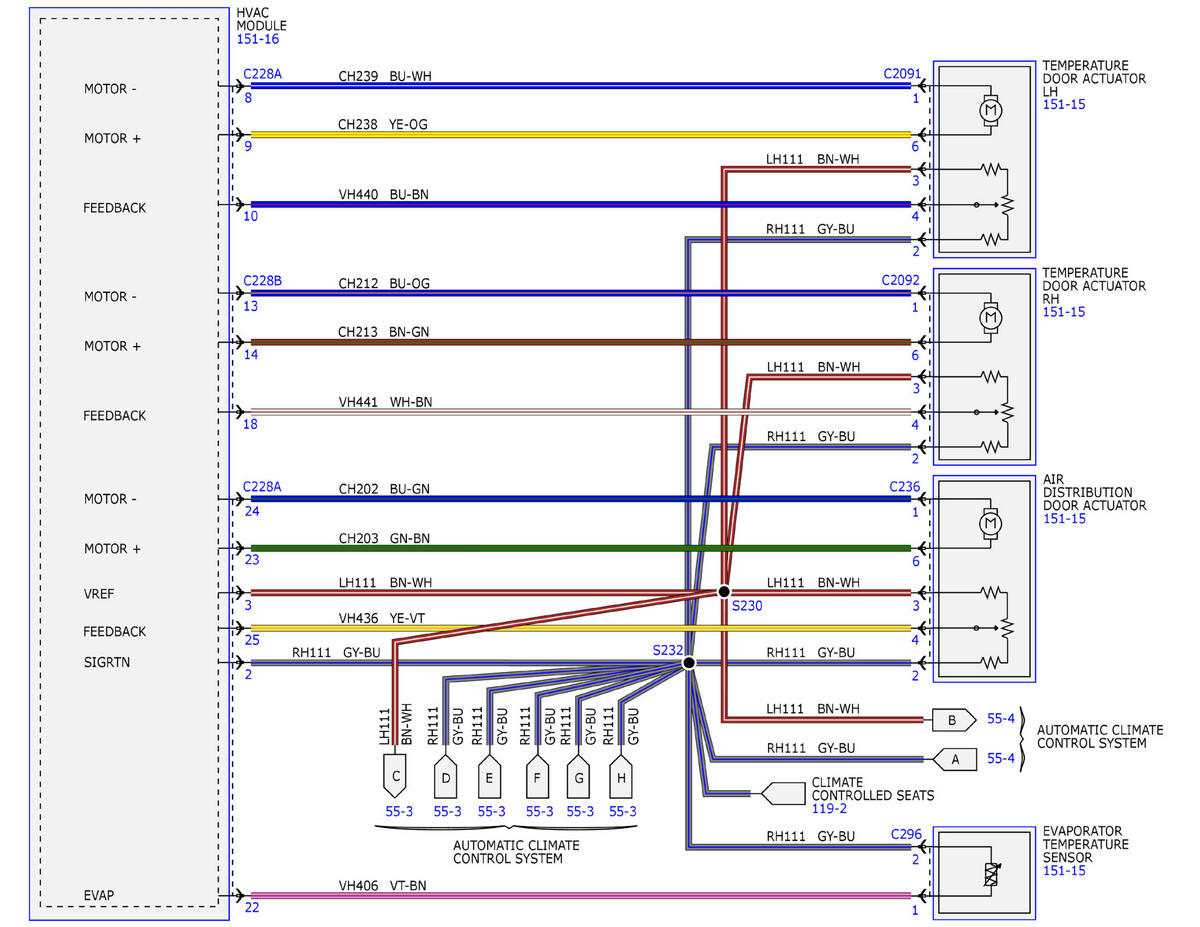
Task: Select the SIGRTN pin label
Action: [107, 663]
